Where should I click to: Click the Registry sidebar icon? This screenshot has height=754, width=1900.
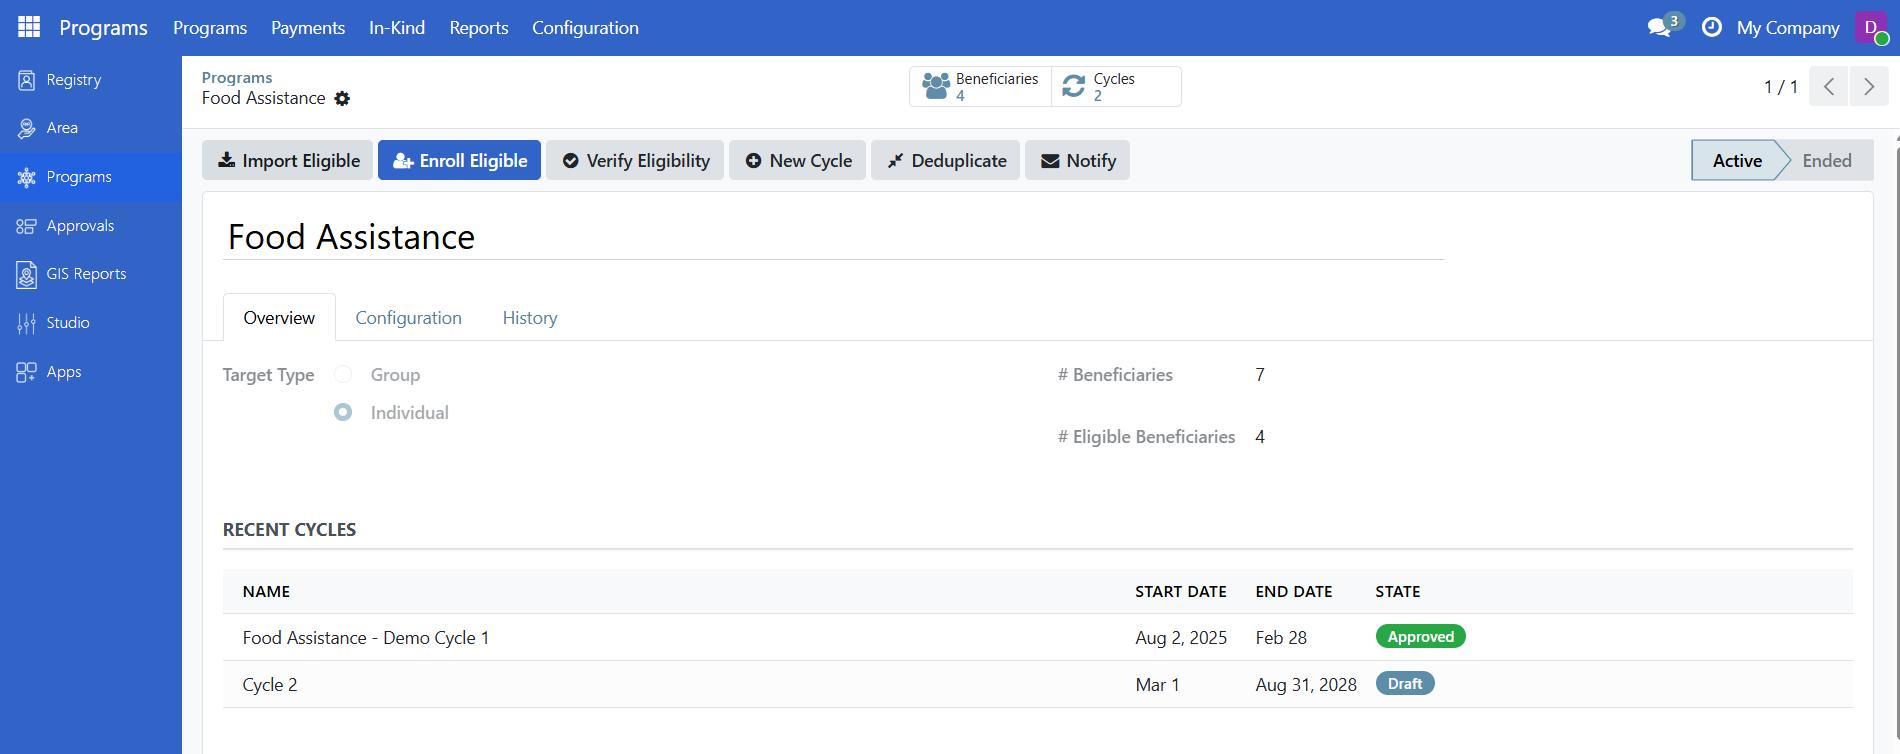27,80
